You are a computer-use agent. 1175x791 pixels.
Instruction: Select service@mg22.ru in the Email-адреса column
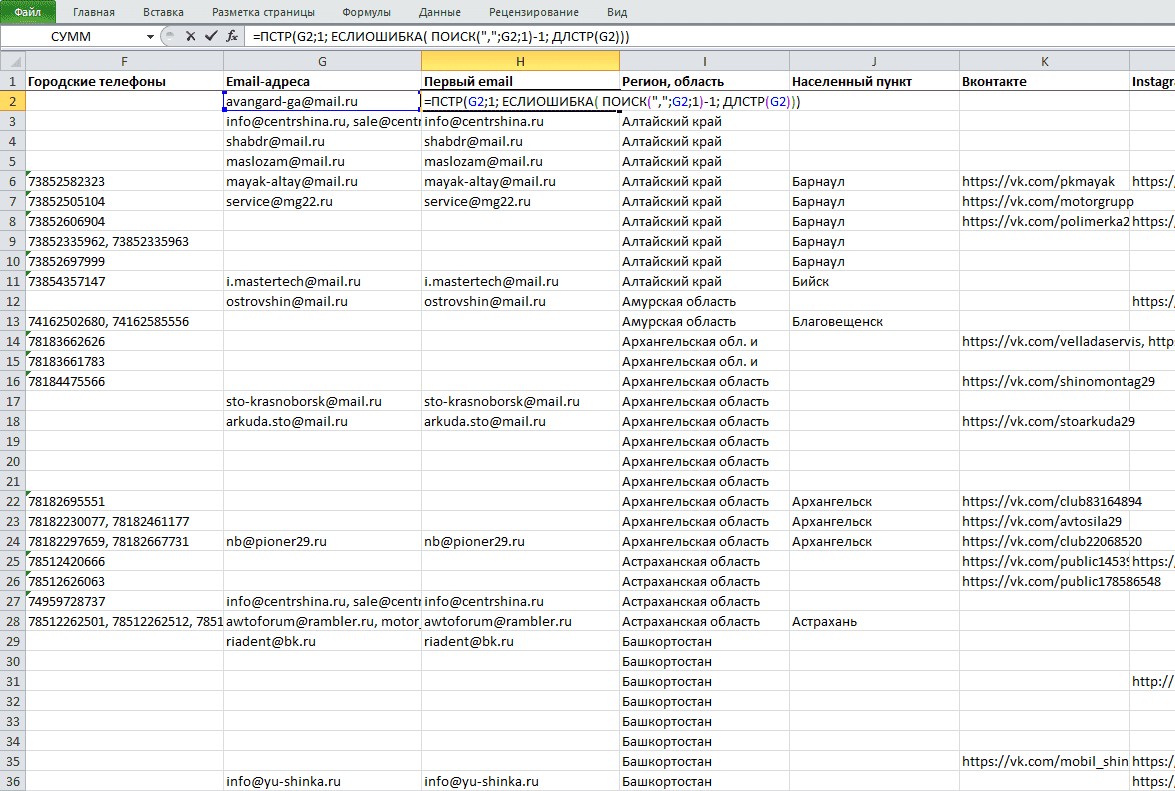pos(322,201)
